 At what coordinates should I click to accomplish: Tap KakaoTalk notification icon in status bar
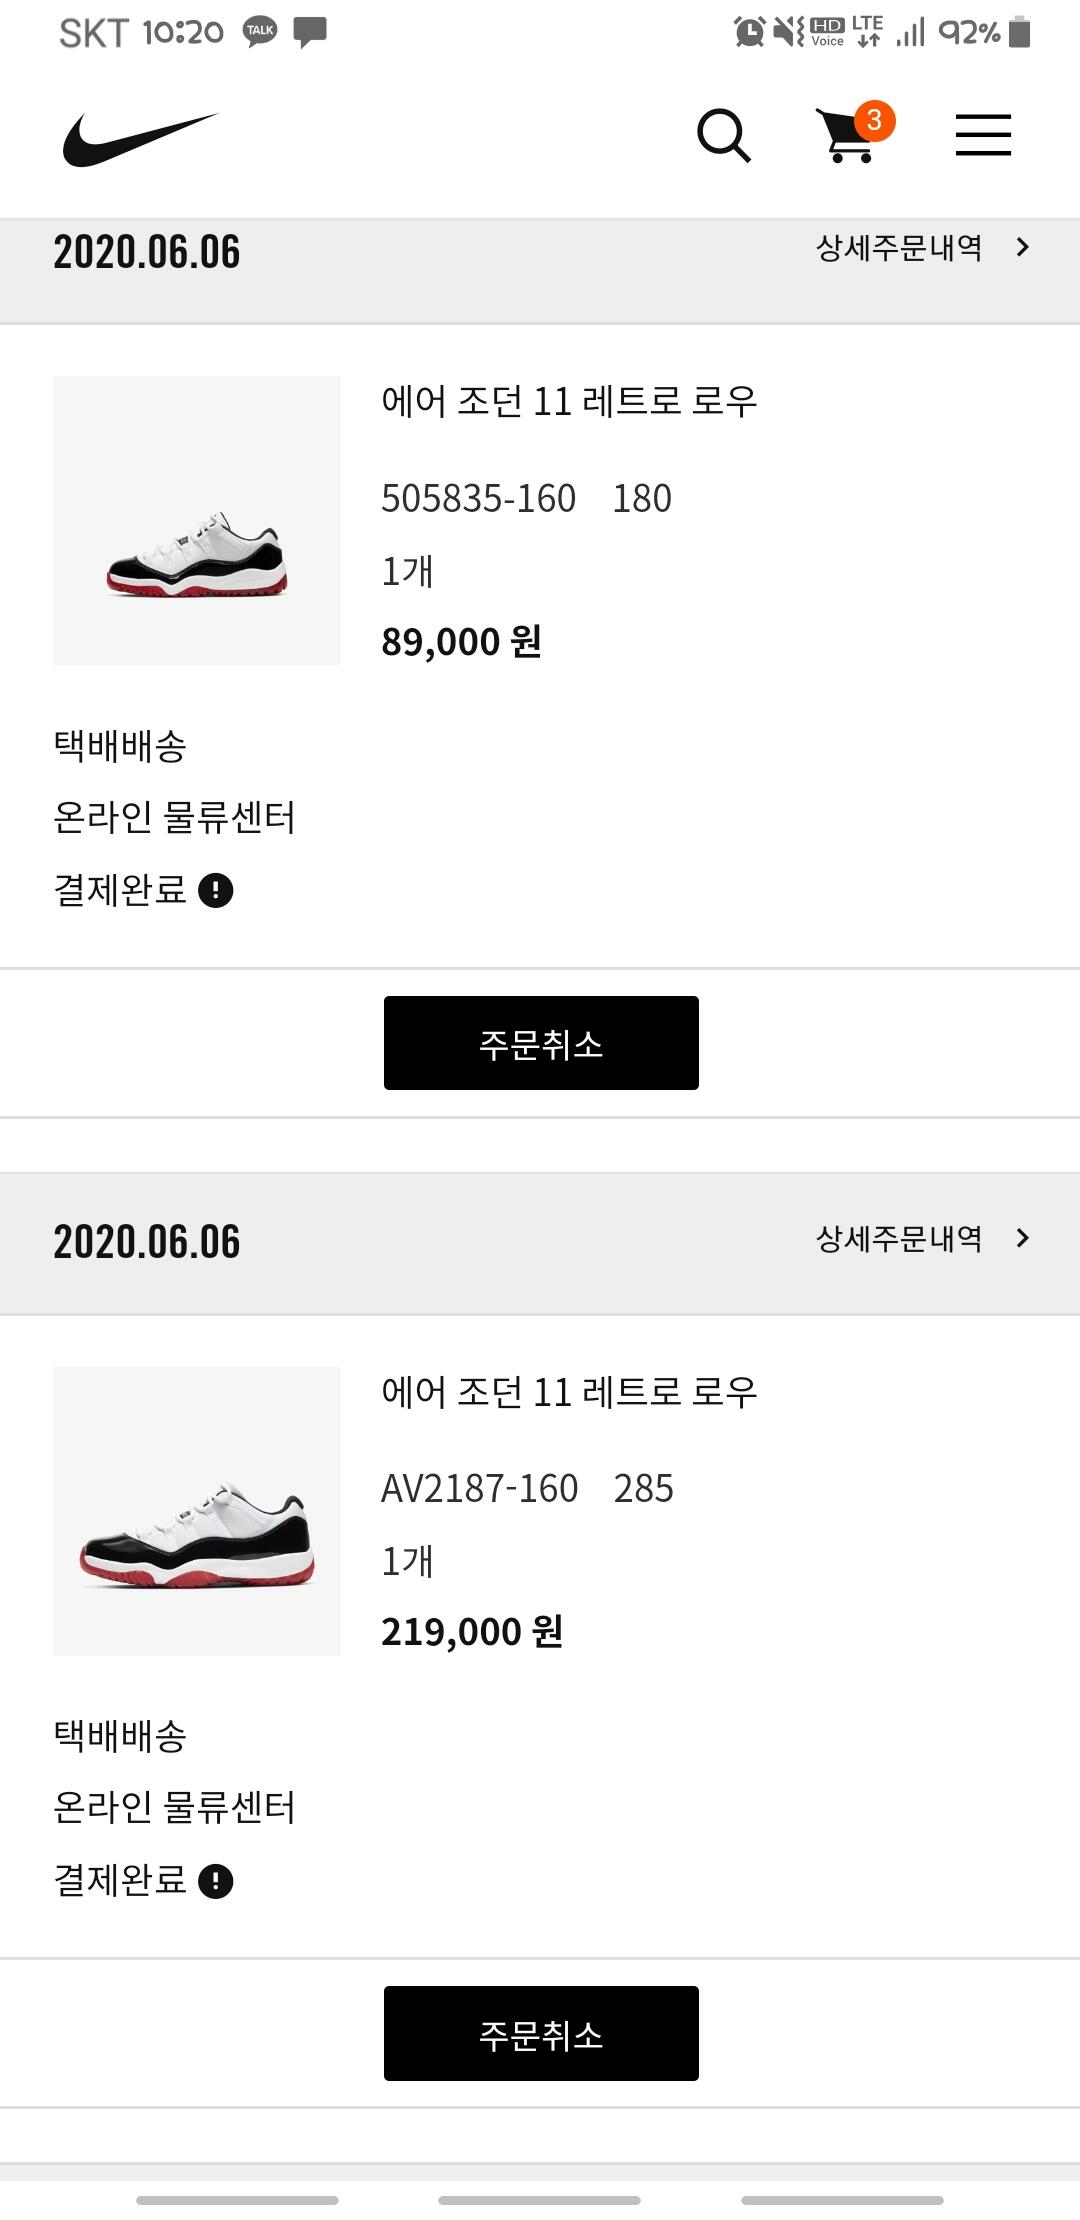click(260, 32)
